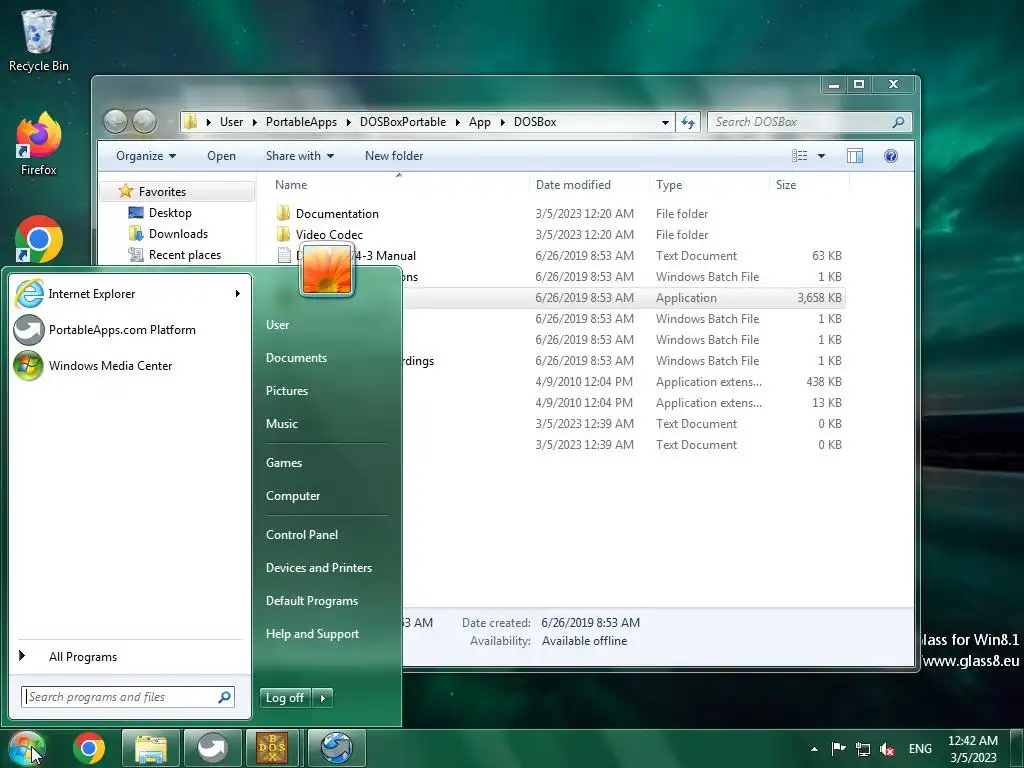Open the File Explorer taskbar icon

[x=151, y=748]
